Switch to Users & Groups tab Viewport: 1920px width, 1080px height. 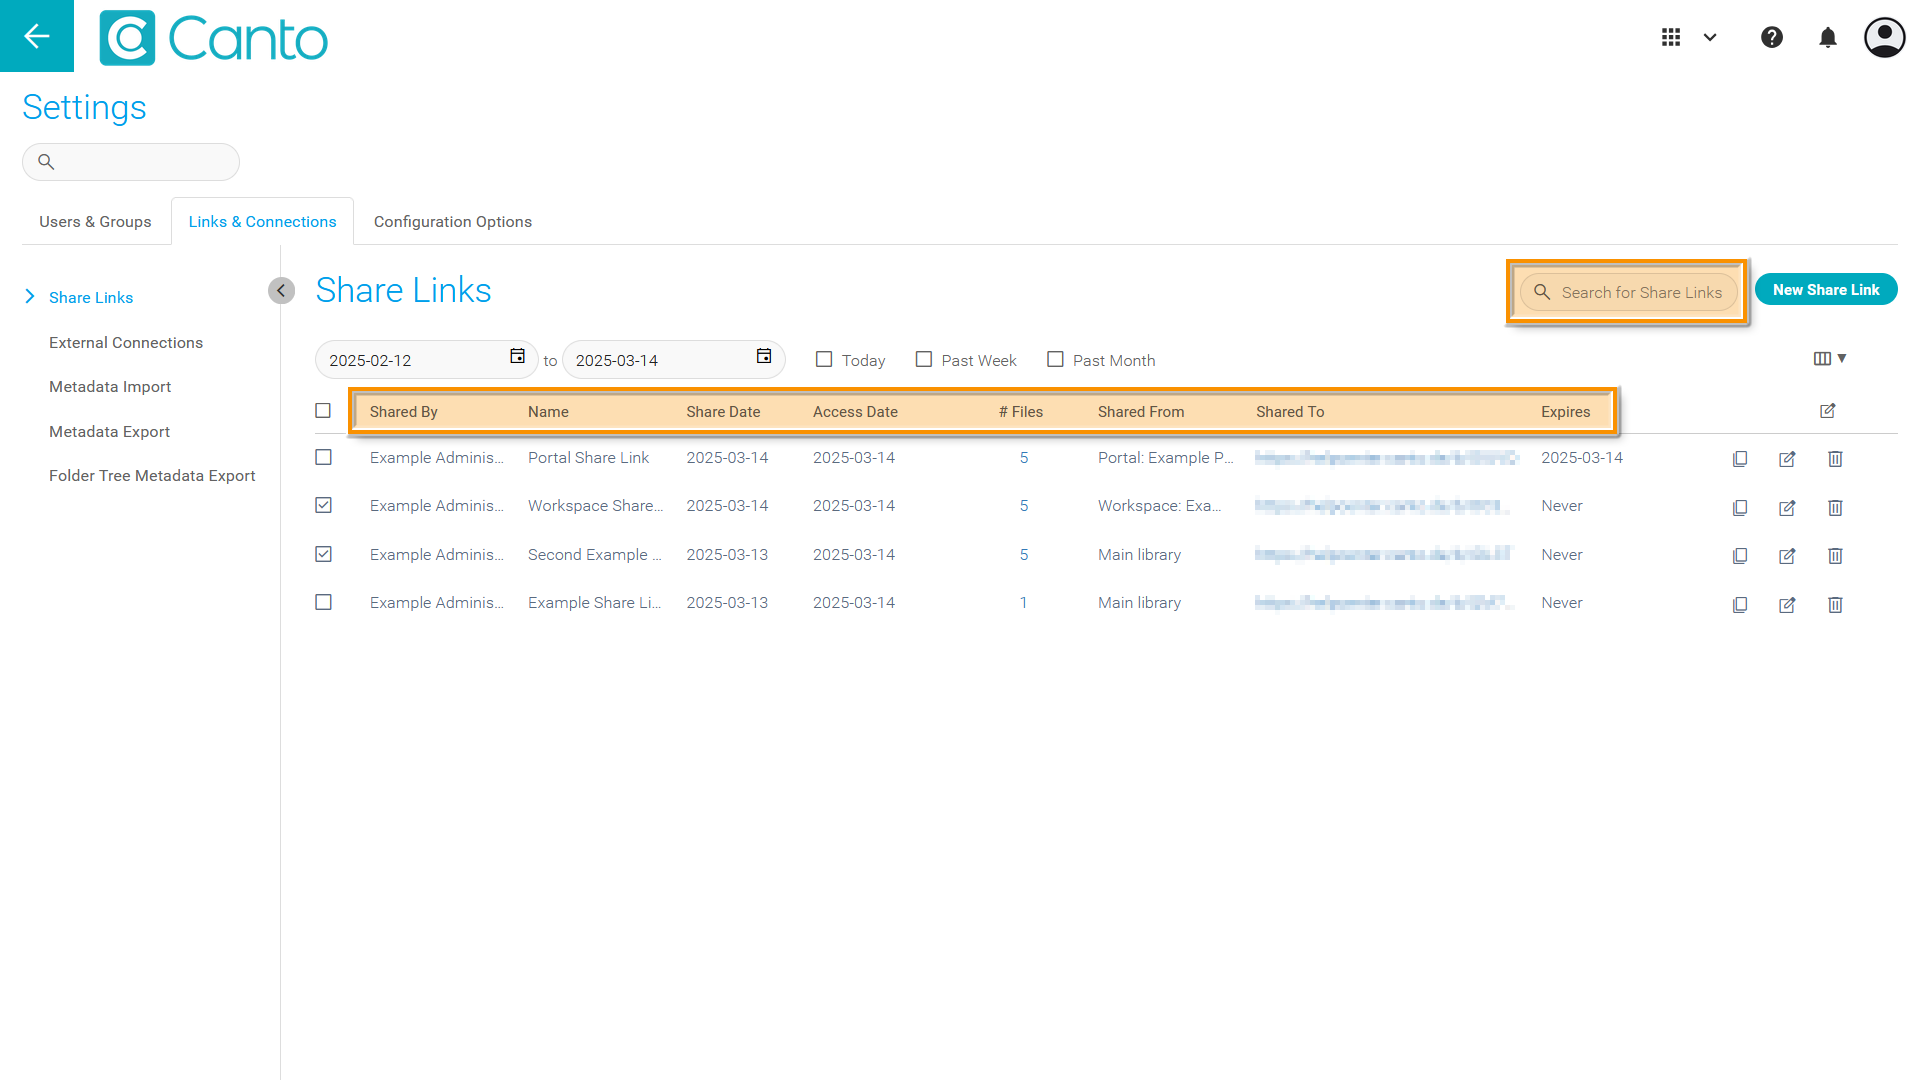95,222
